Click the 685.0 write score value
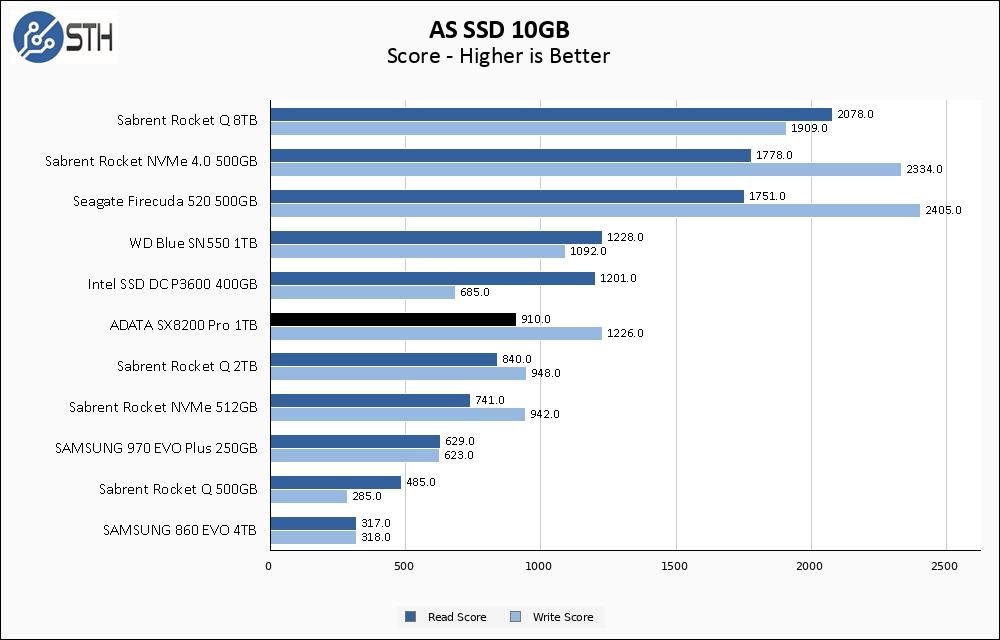The image size is (1000, 640). [x=475, y=292]
